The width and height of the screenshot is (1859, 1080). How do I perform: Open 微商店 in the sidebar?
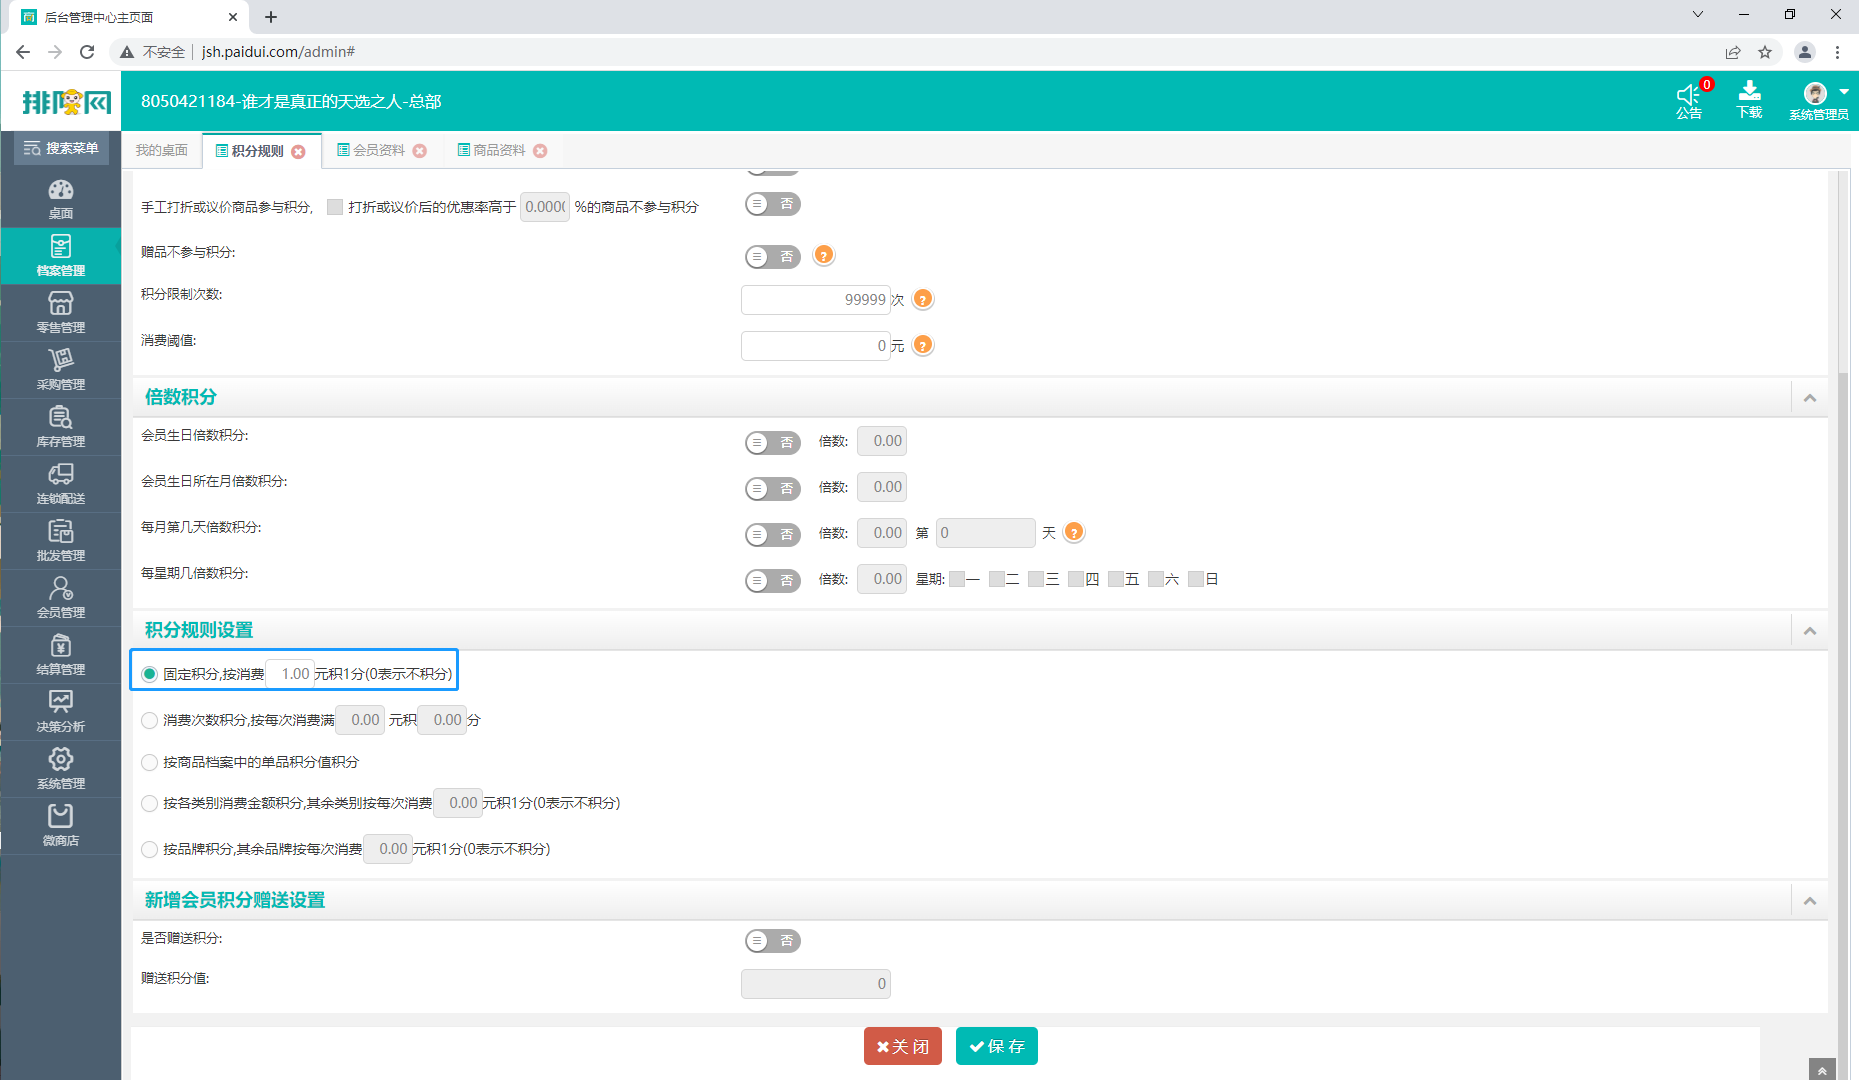61,826
